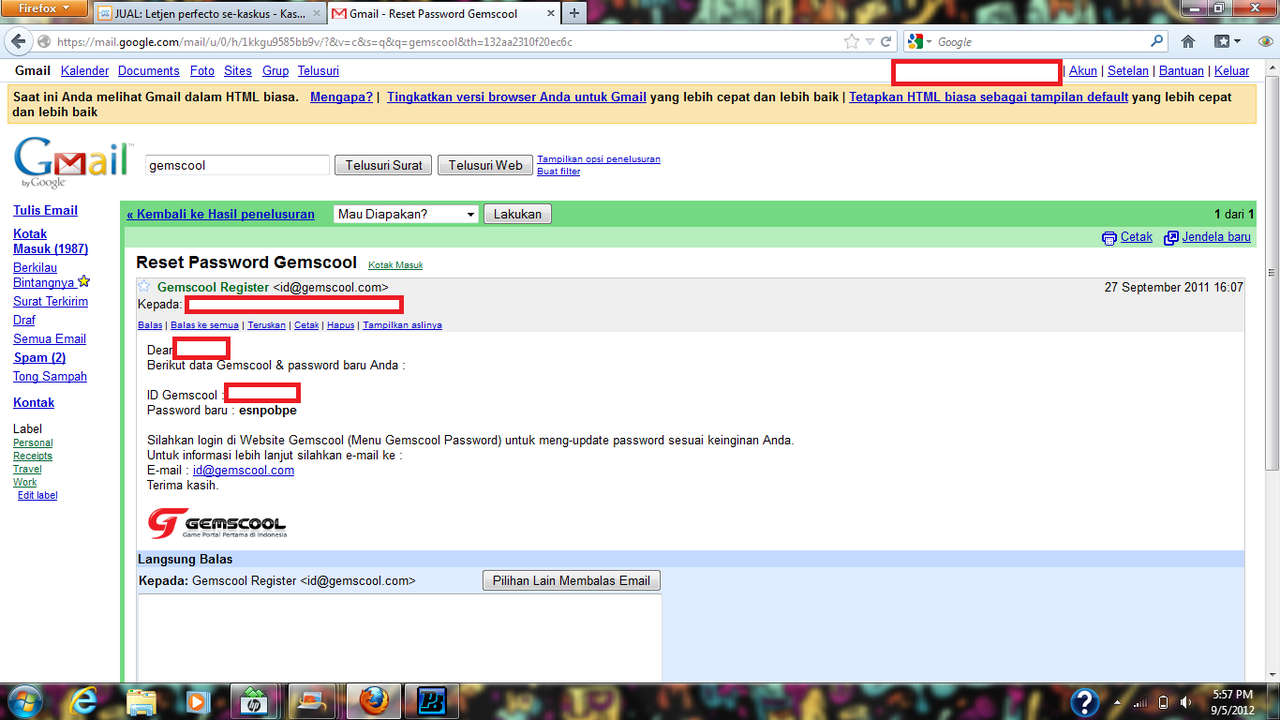Open Surat Terkirim folder
Screen dimensions: 1280x720
pyautogui.click(x=50, y=301)
